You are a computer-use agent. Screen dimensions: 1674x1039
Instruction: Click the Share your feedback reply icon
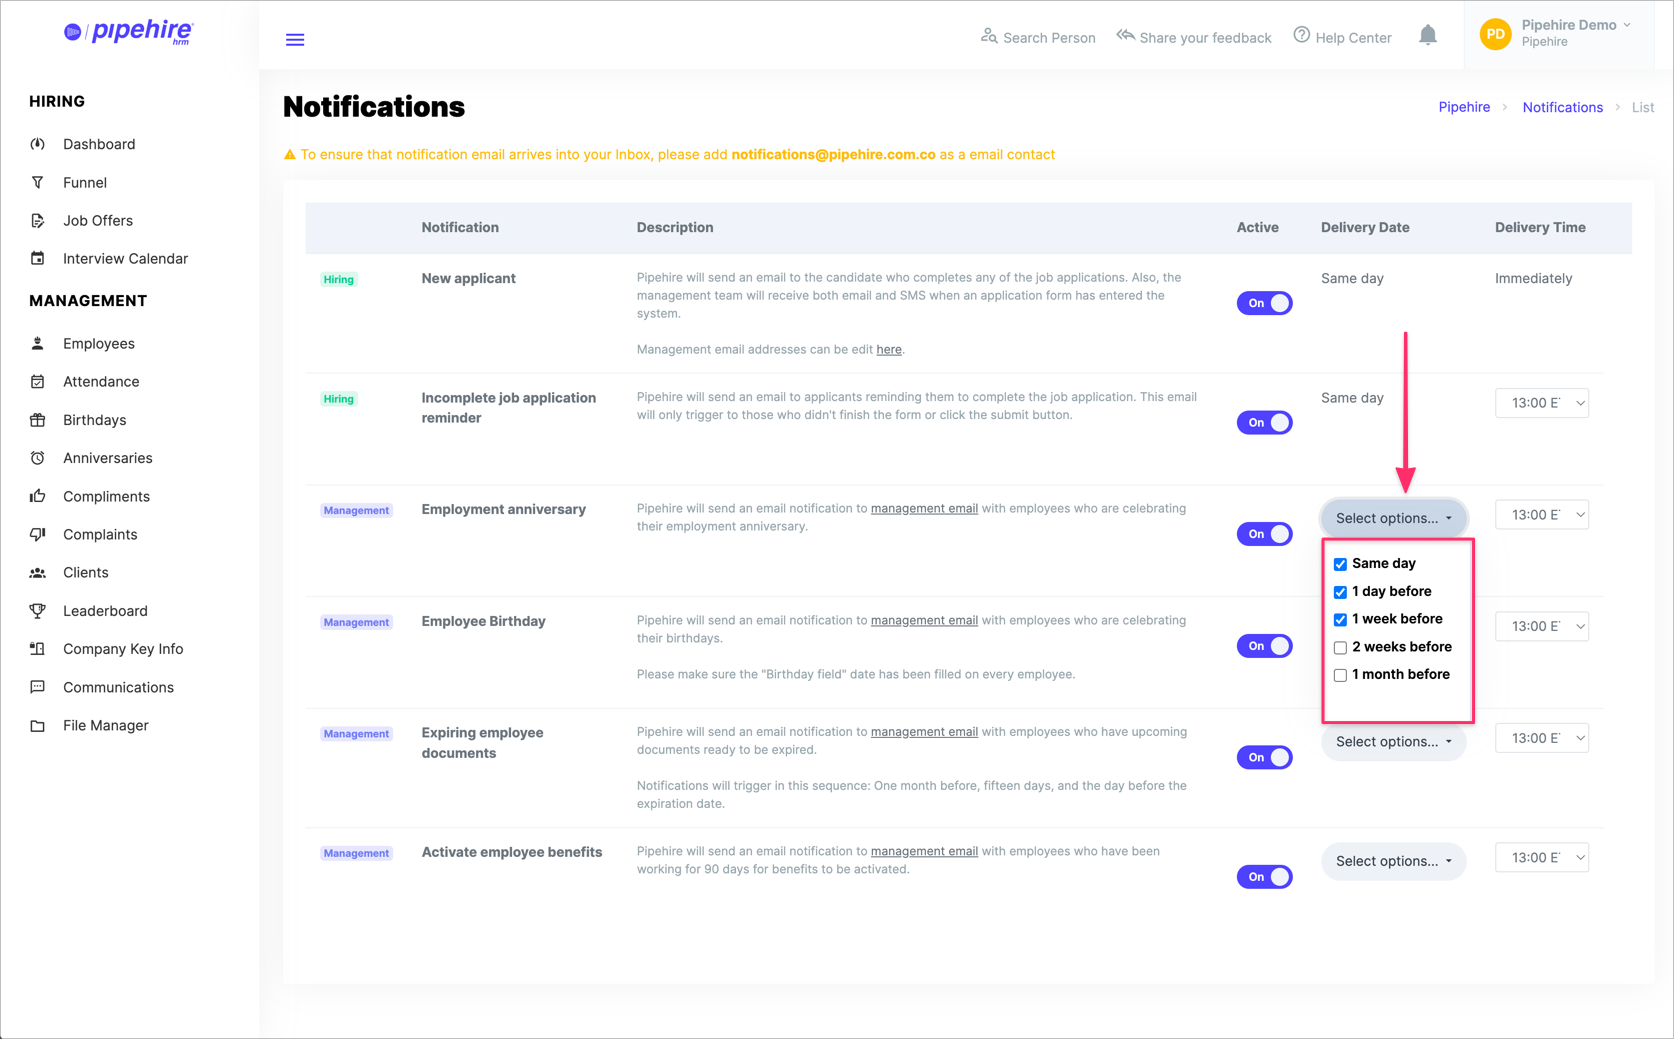click(1126, 36)
